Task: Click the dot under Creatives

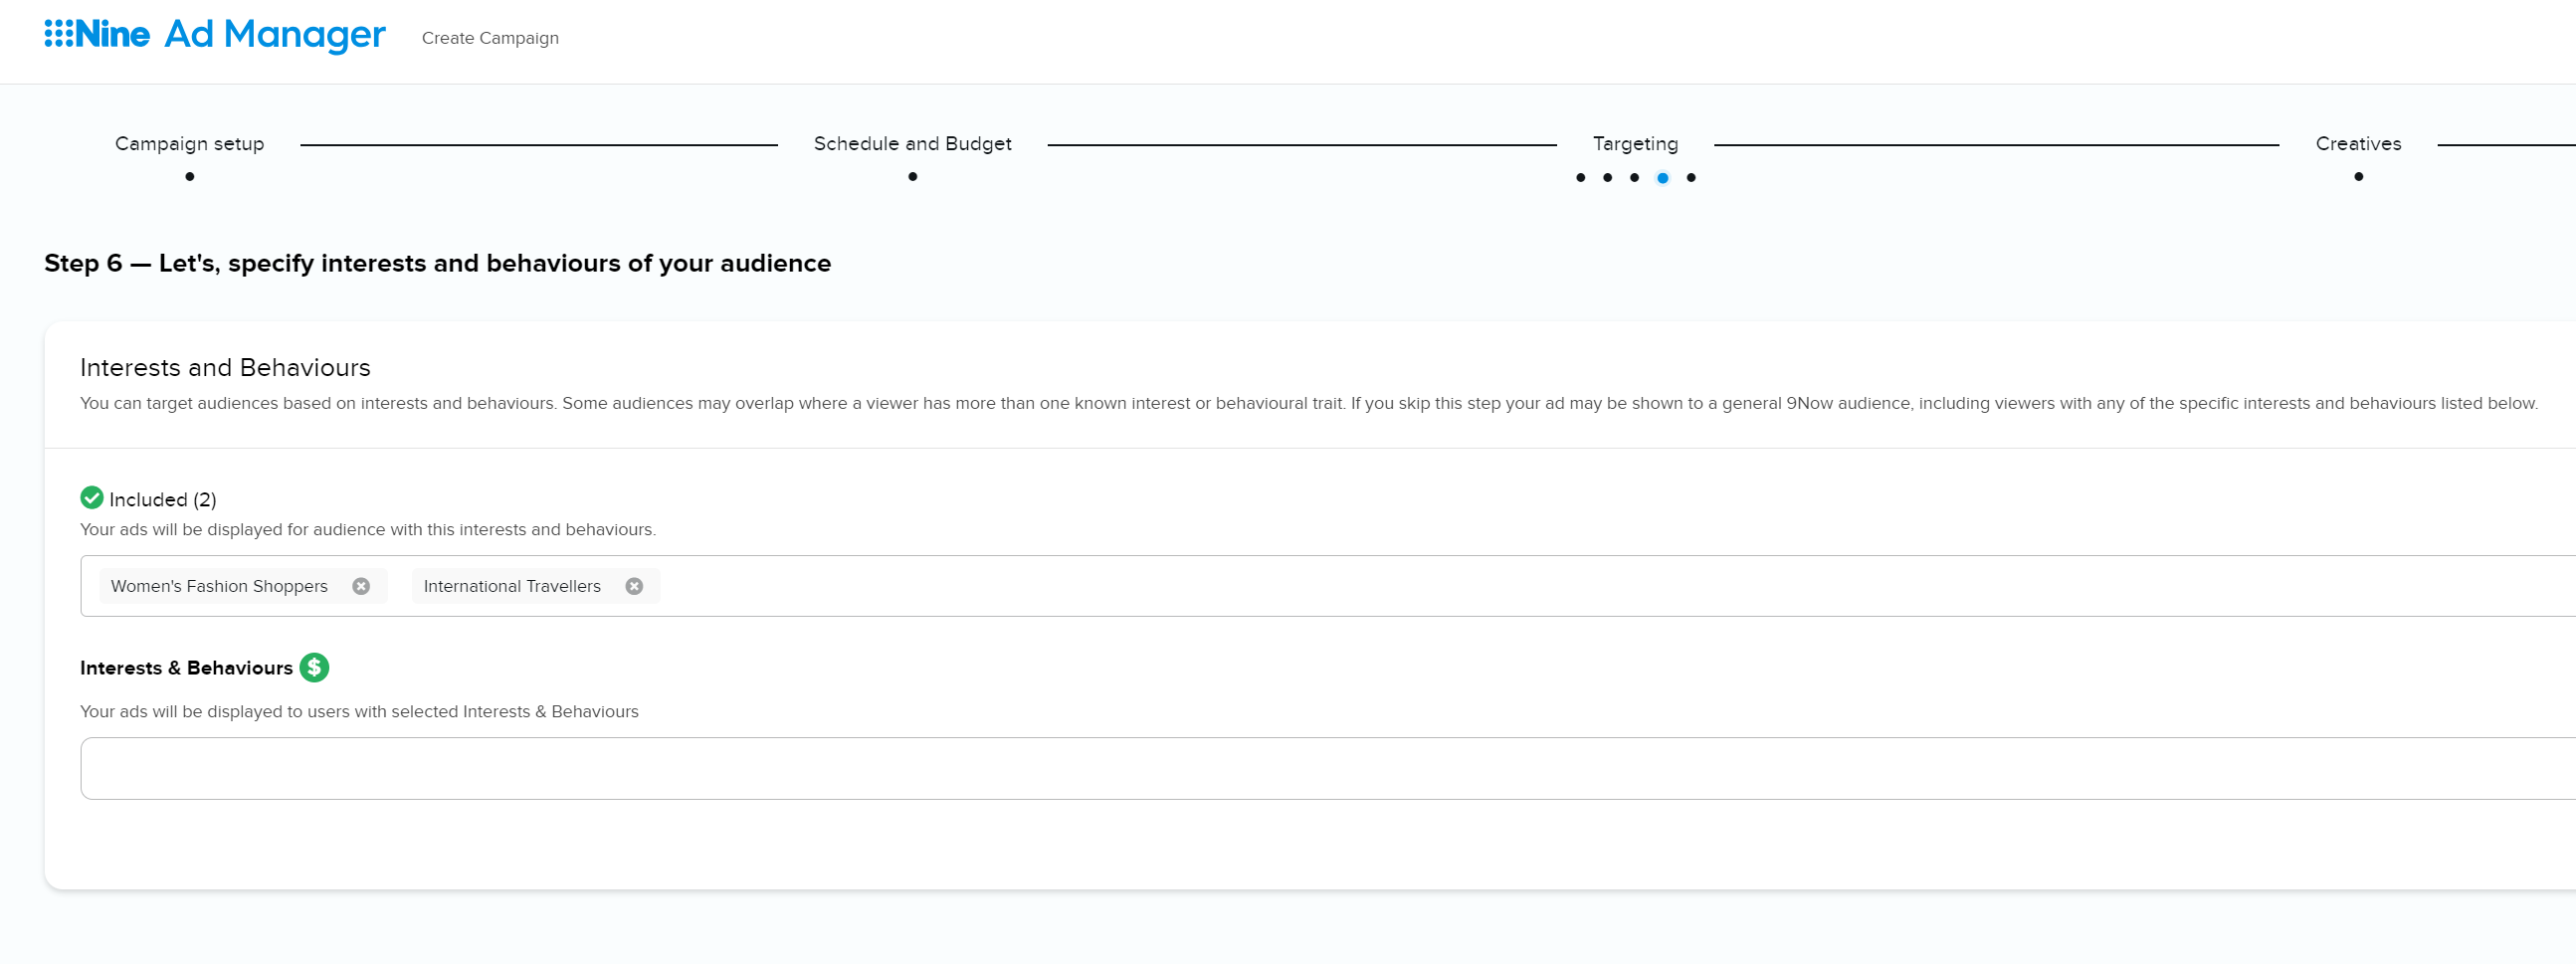Action: click(2358, 177)
